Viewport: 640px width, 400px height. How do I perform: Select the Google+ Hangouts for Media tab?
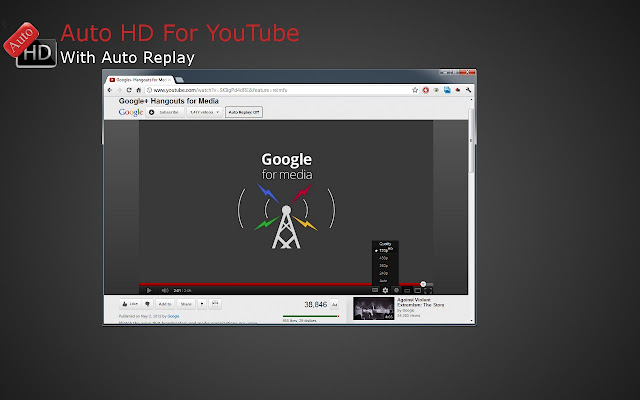coord(141,80)
